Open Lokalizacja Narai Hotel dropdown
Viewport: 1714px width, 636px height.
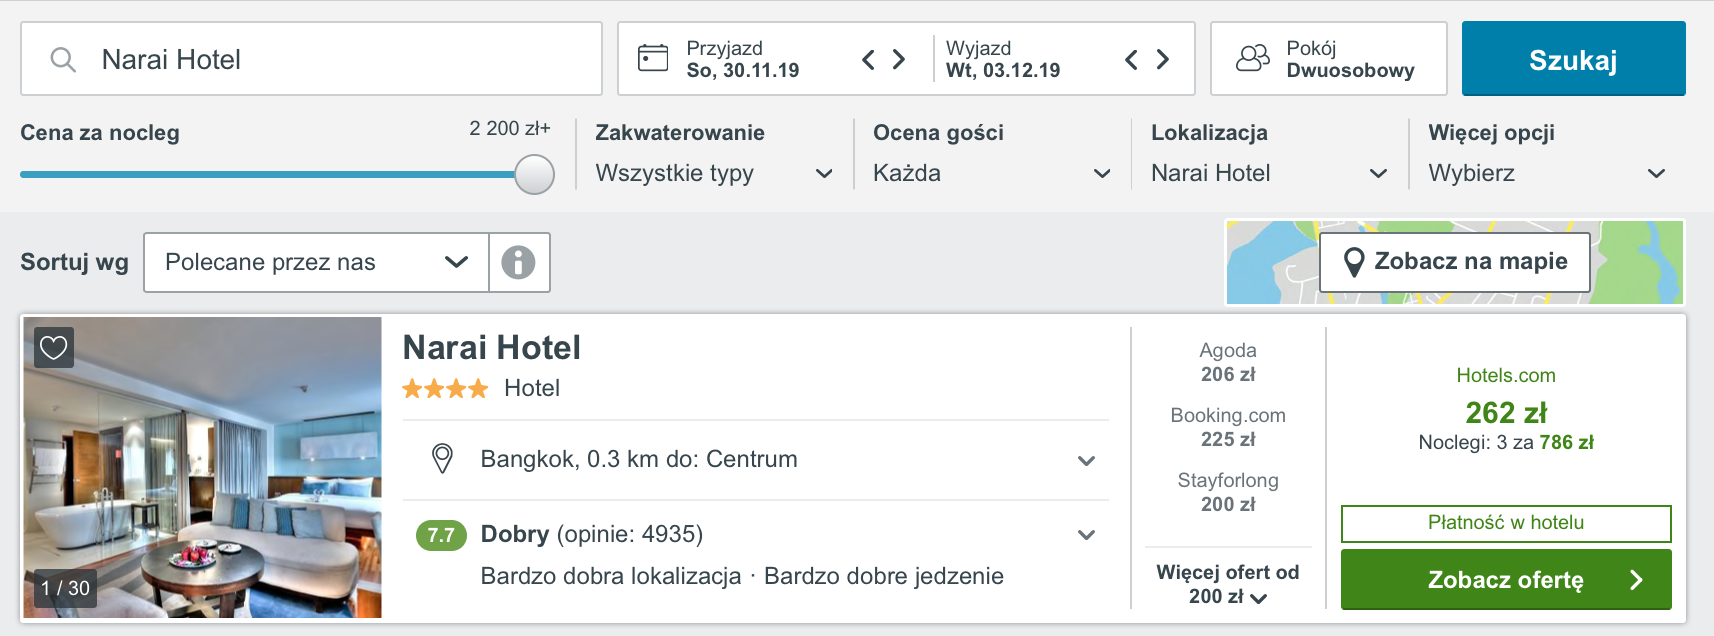[x=1269, y=173]
